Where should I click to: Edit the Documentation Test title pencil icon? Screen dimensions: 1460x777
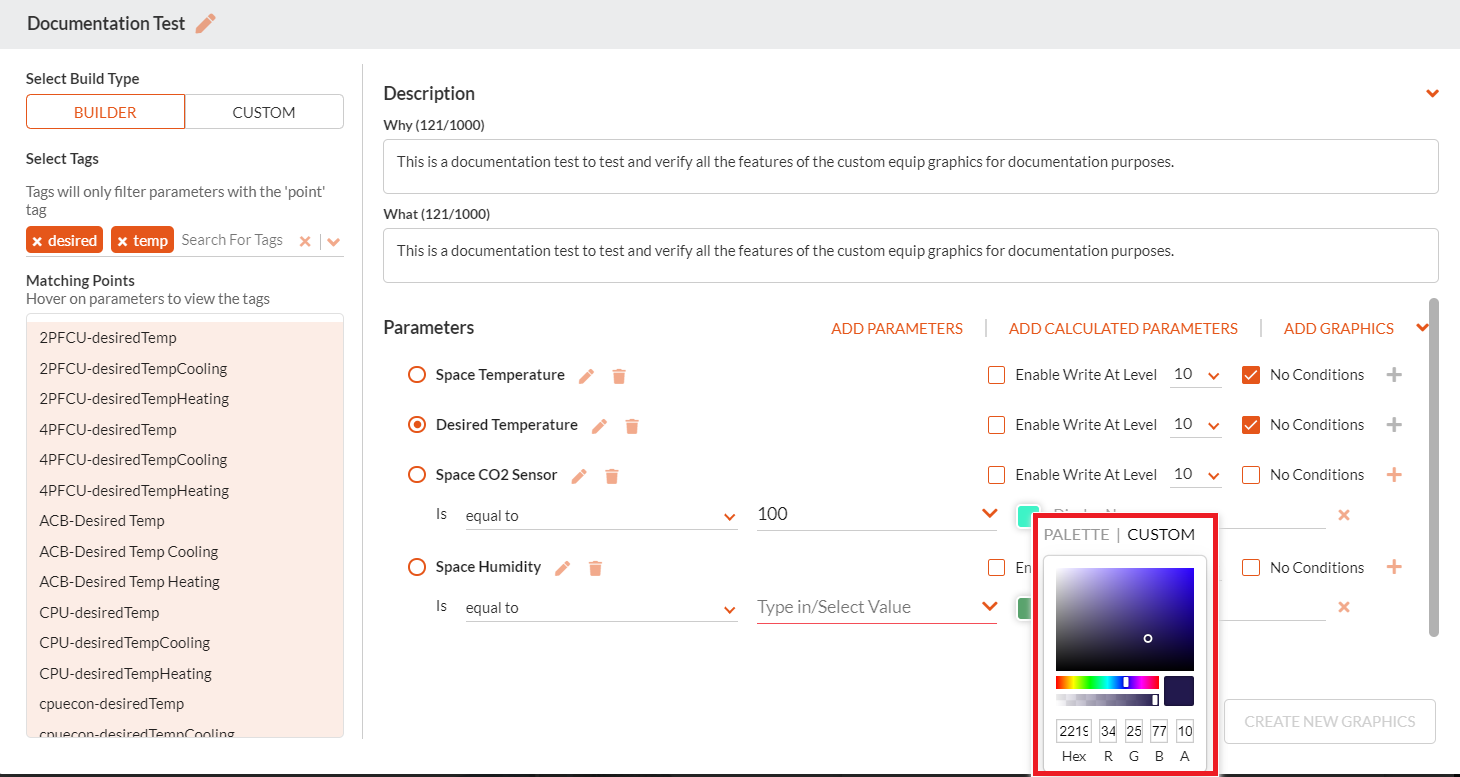(x=206, y=23)
